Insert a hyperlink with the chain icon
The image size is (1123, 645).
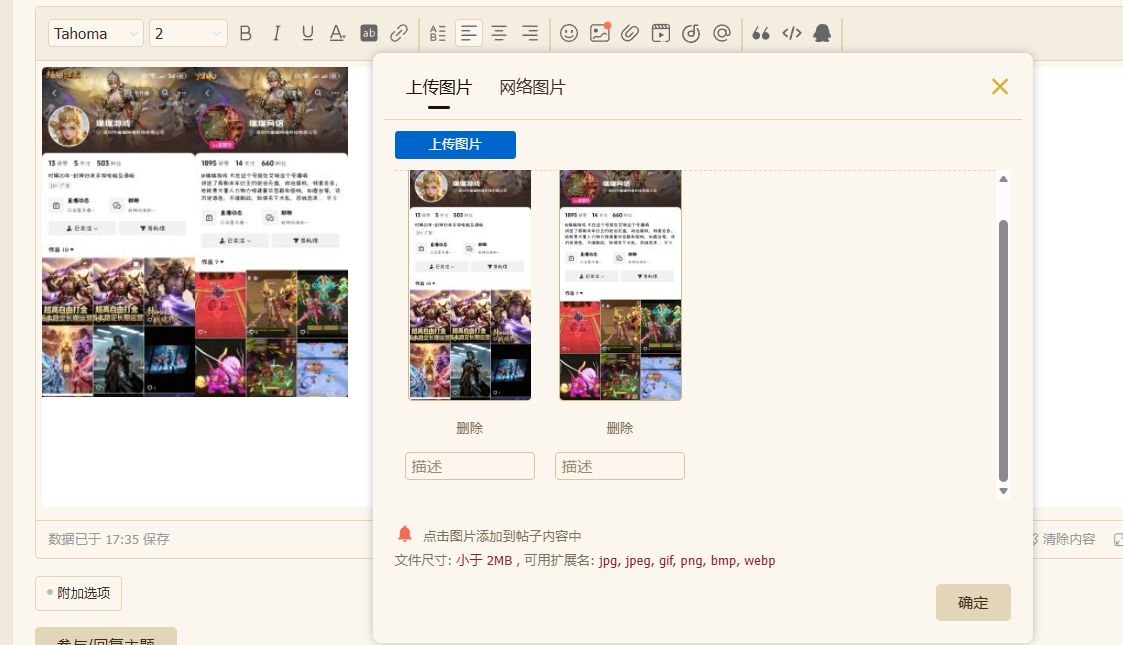click(399, 33)
